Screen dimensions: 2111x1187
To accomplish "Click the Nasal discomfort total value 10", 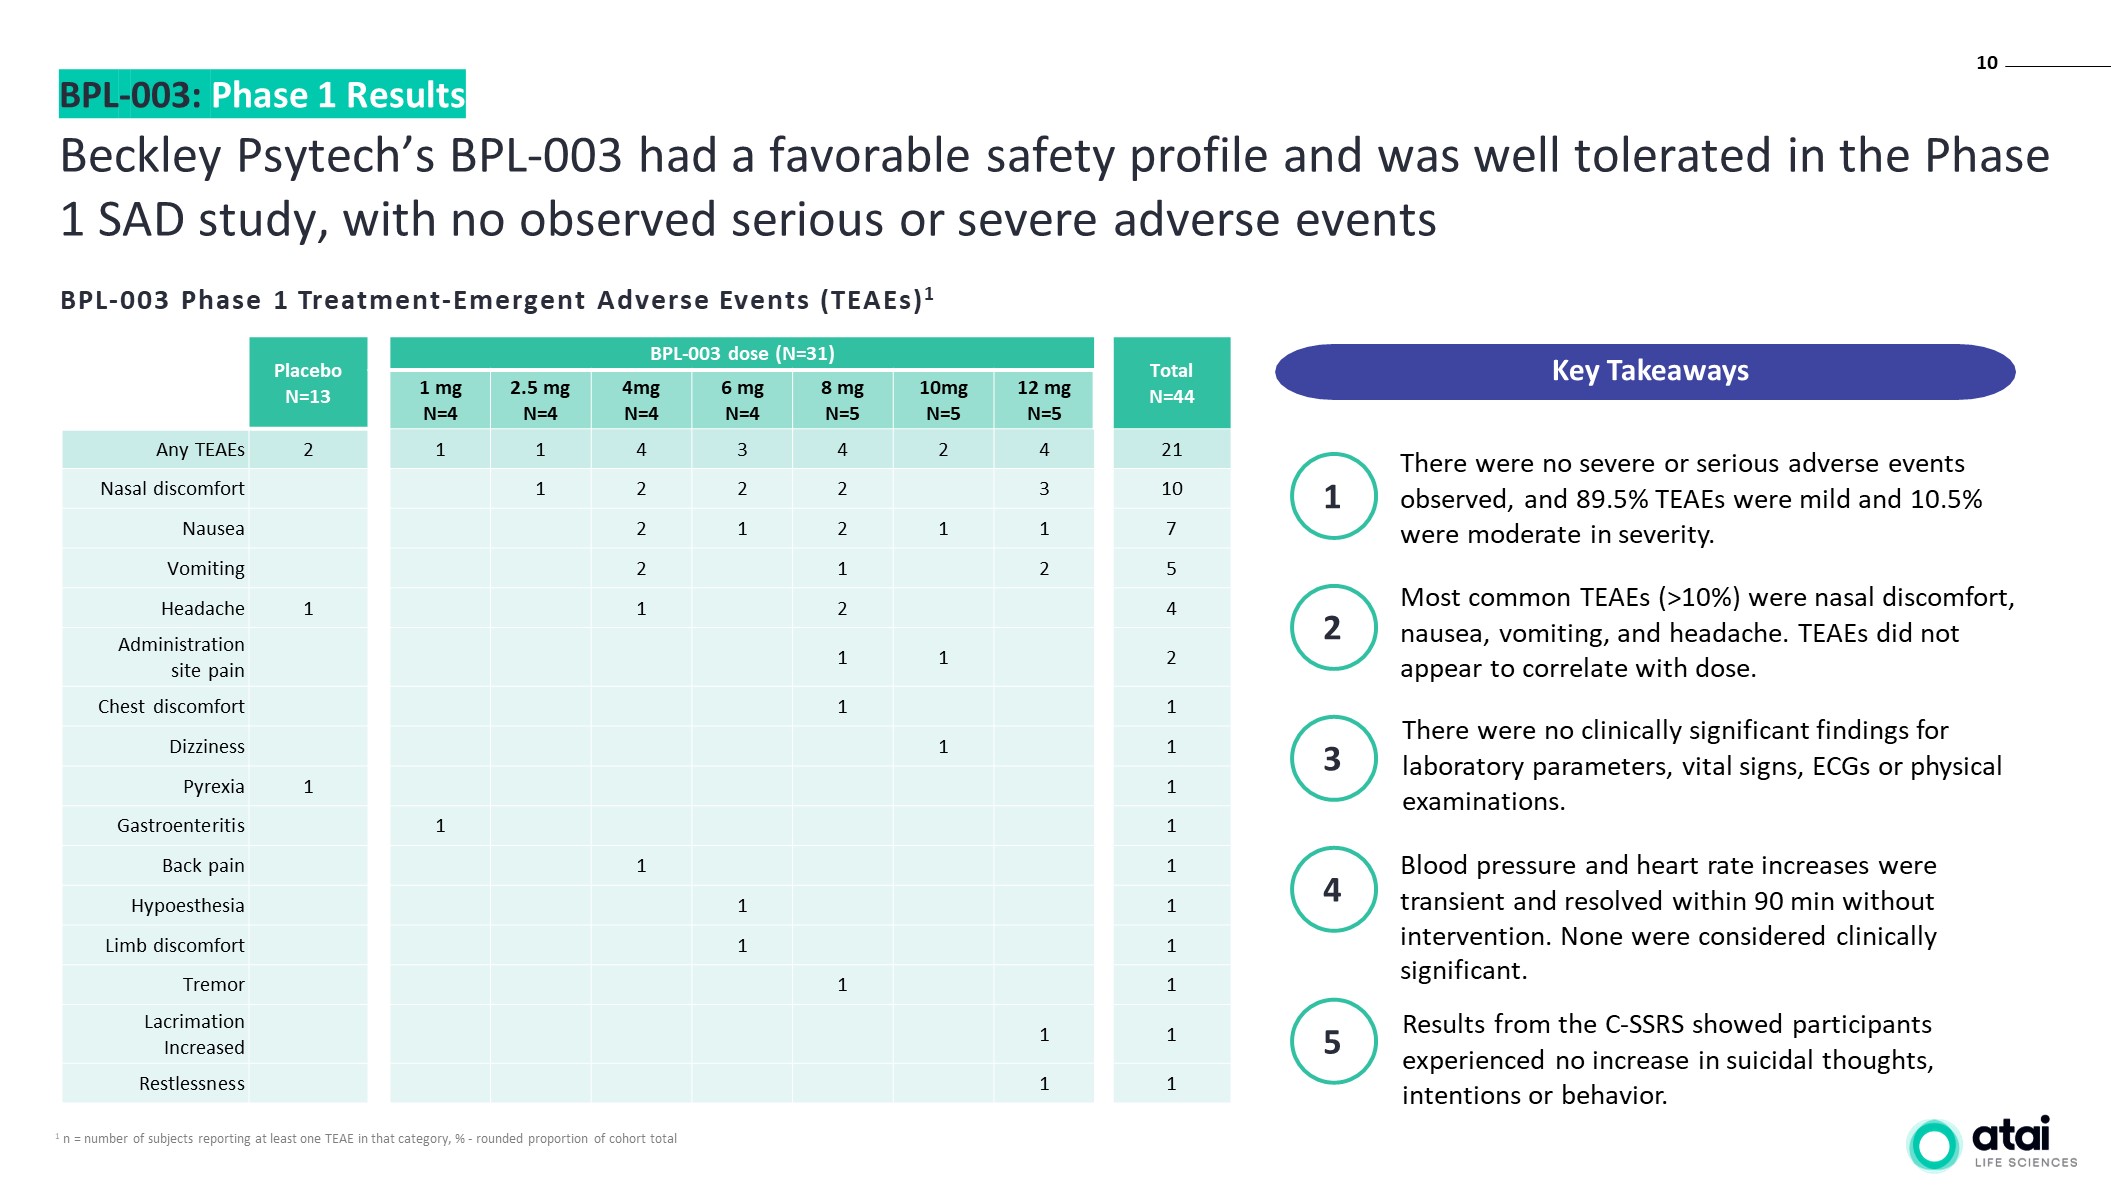I will pos(1171,489).
